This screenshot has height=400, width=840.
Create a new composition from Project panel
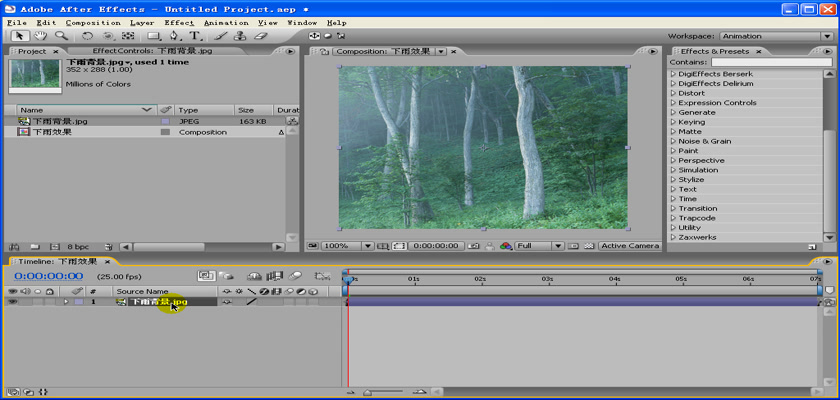pyautogui.click(x=54, y=247)
